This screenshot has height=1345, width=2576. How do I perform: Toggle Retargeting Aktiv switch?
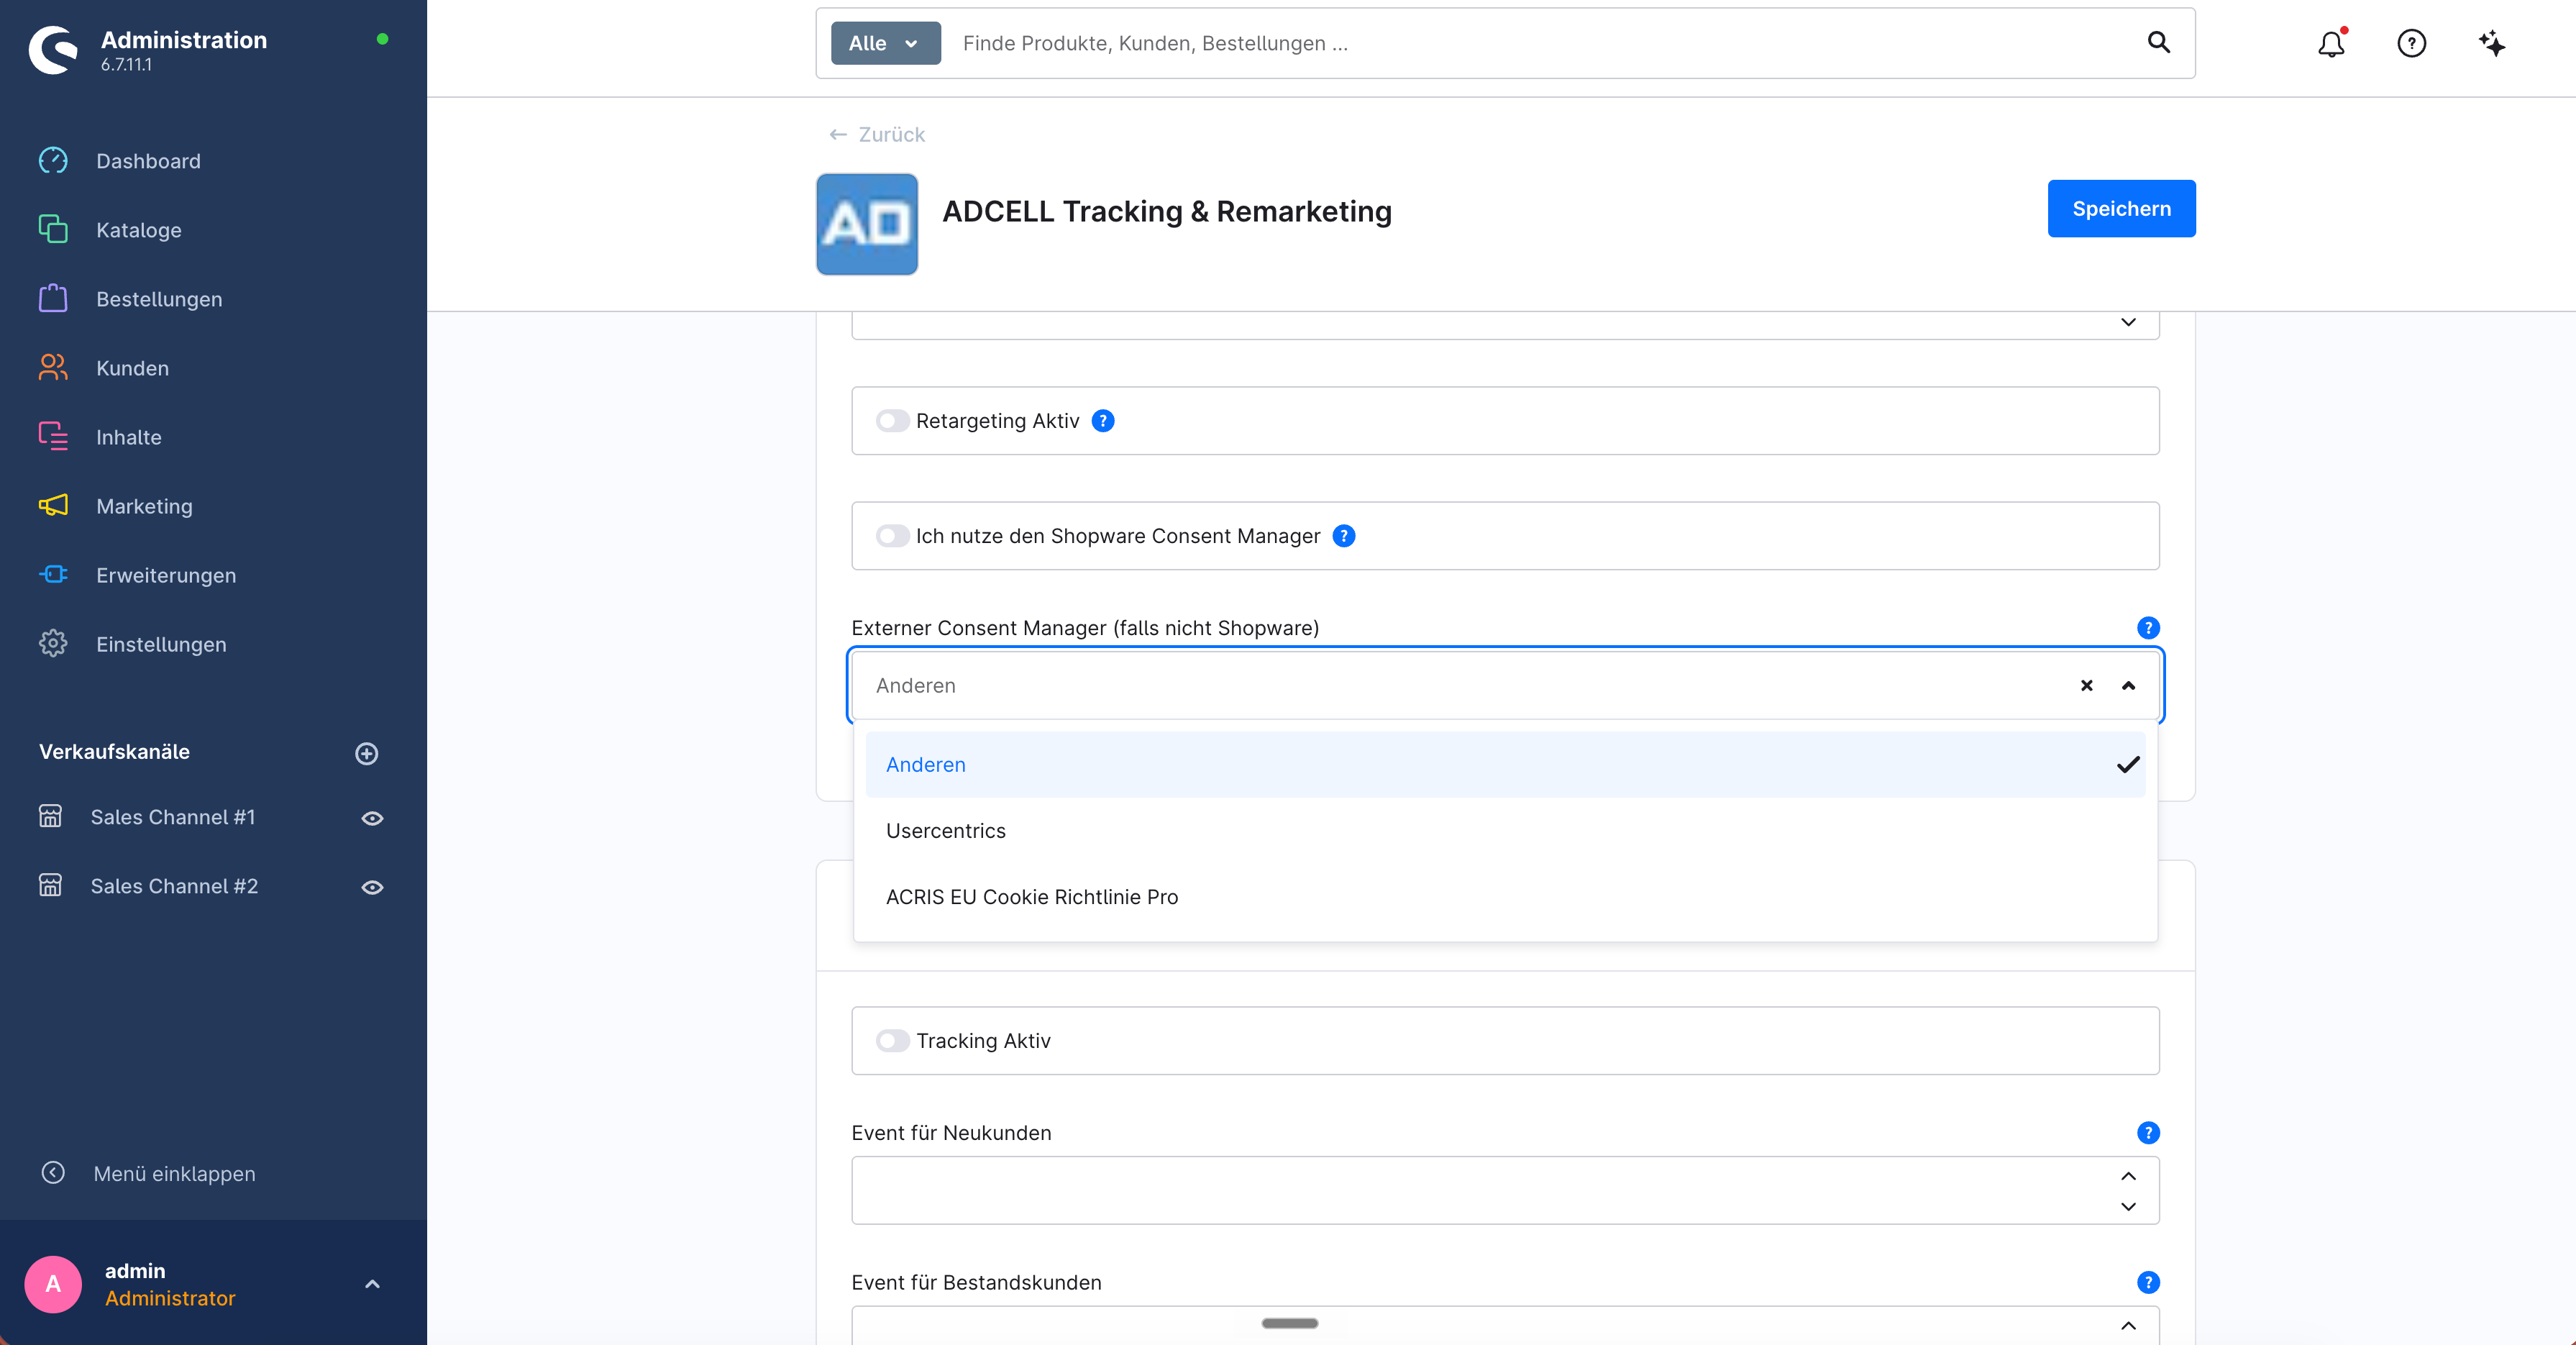[892, 421]
